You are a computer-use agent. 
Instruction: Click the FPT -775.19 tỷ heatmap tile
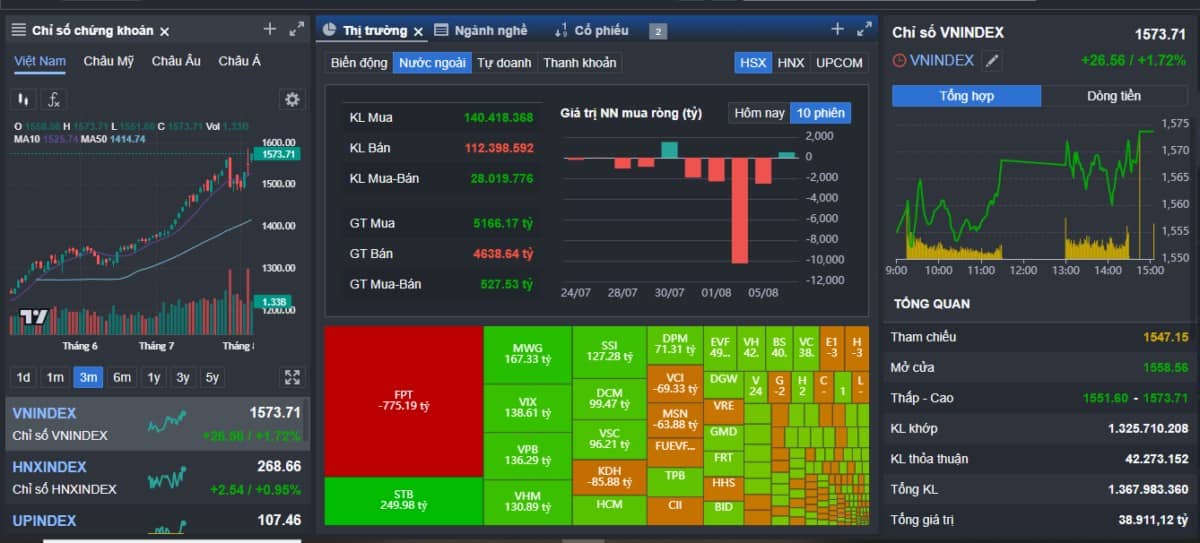point(403,401)
